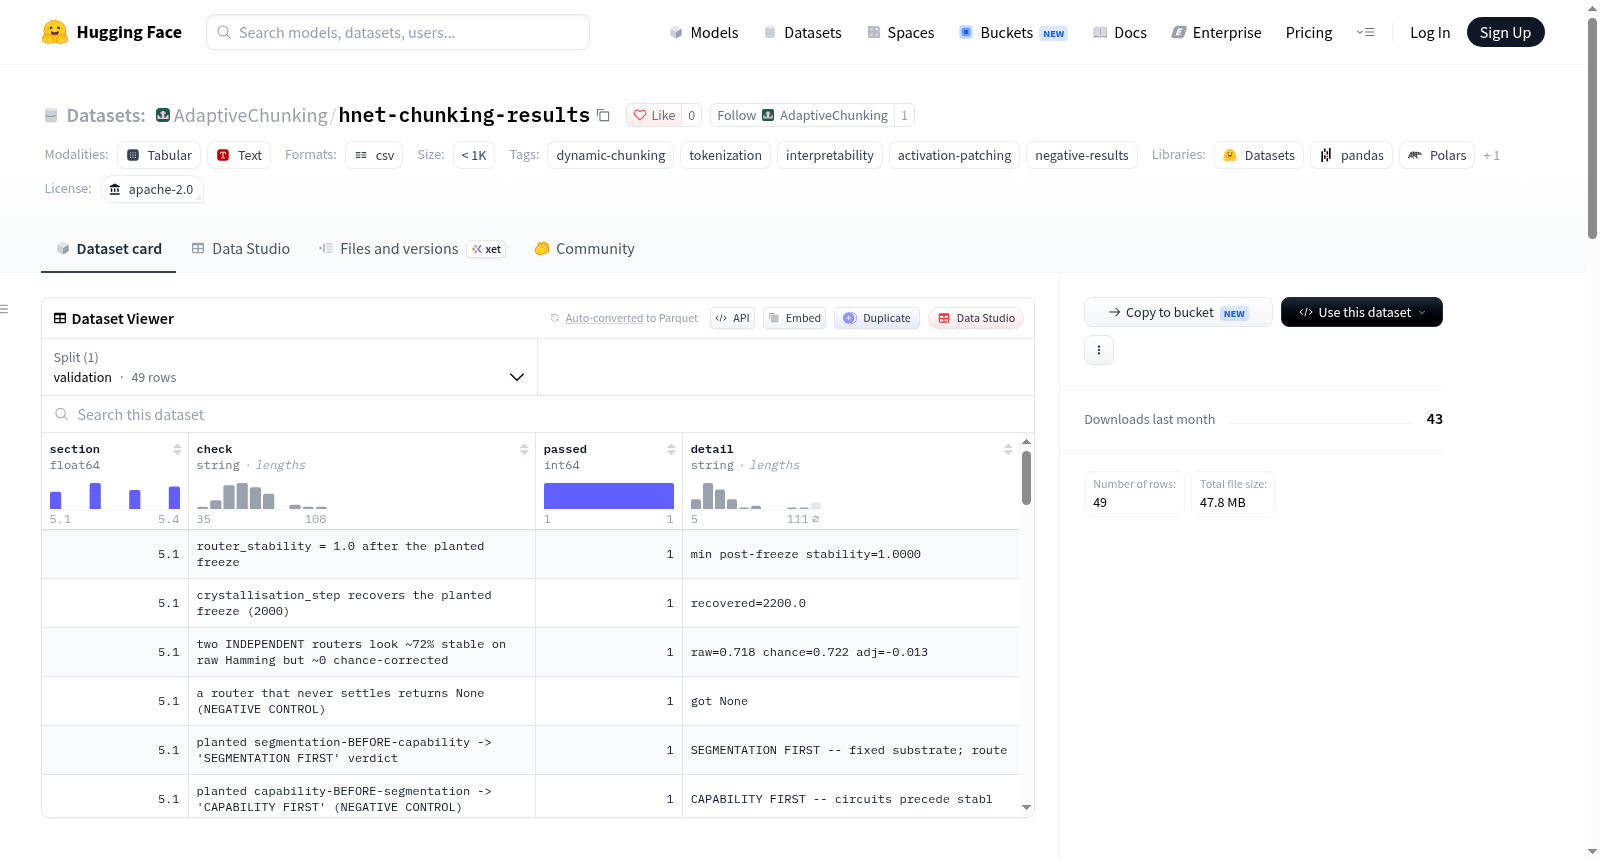Click the more options three-dot button
This screenshot has height=861, width=1600.
pyautogui.click(x=1099, y=350)
